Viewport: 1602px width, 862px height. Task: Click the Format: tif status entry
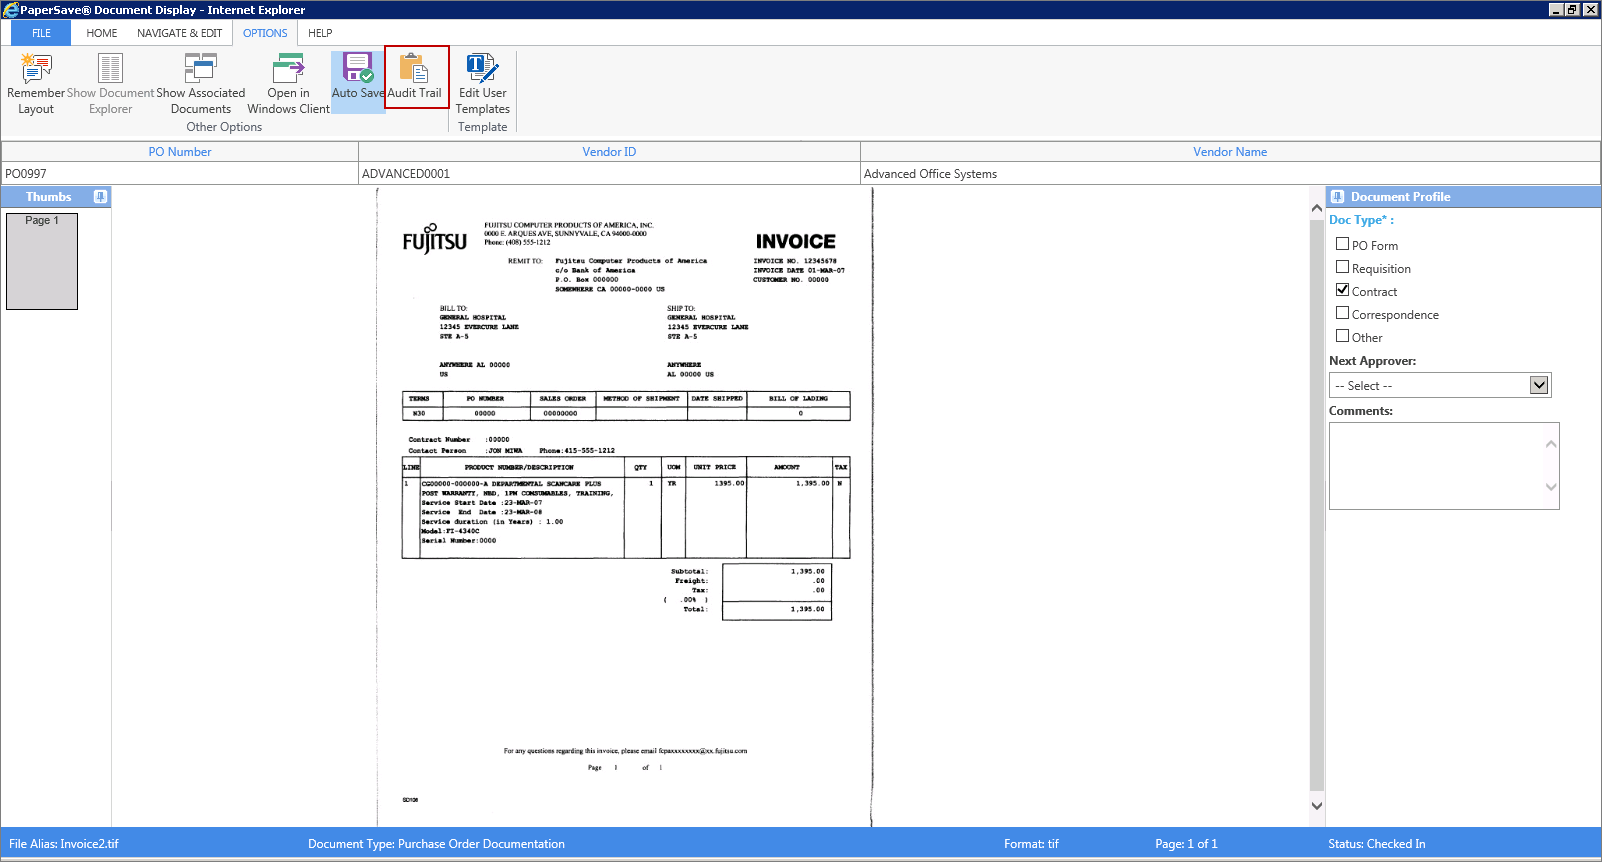[1031, 844]
